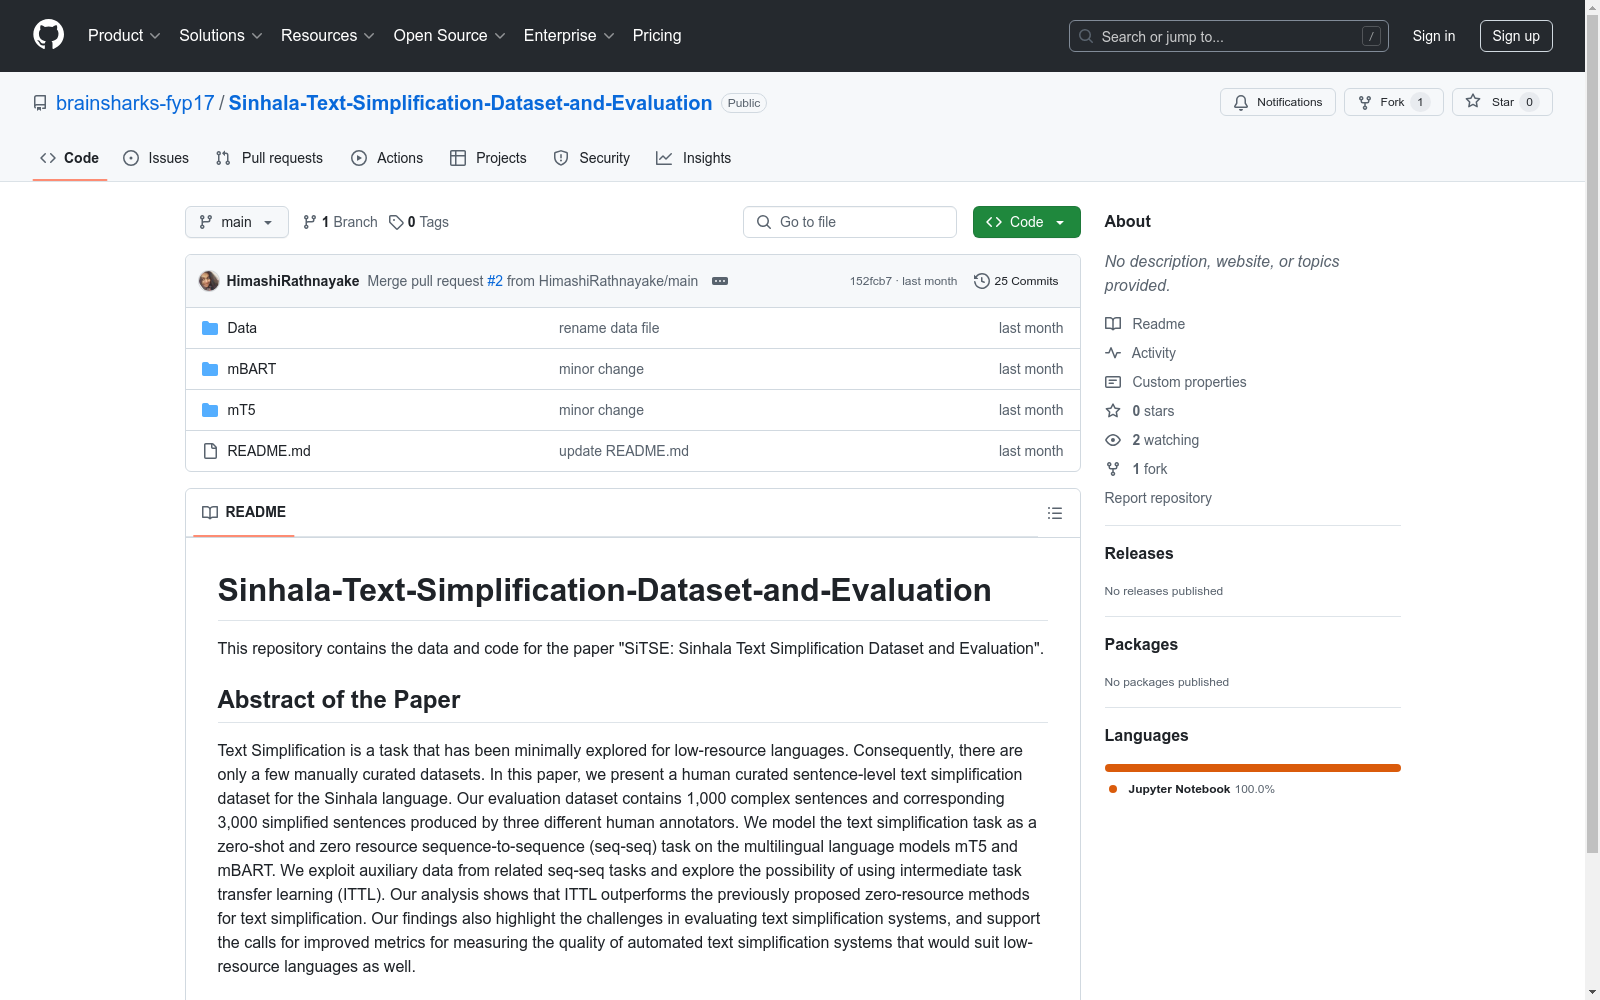Focus the Search or jump to field
This screenshot has width=1600, height=1000.
tap(1229, 36)
